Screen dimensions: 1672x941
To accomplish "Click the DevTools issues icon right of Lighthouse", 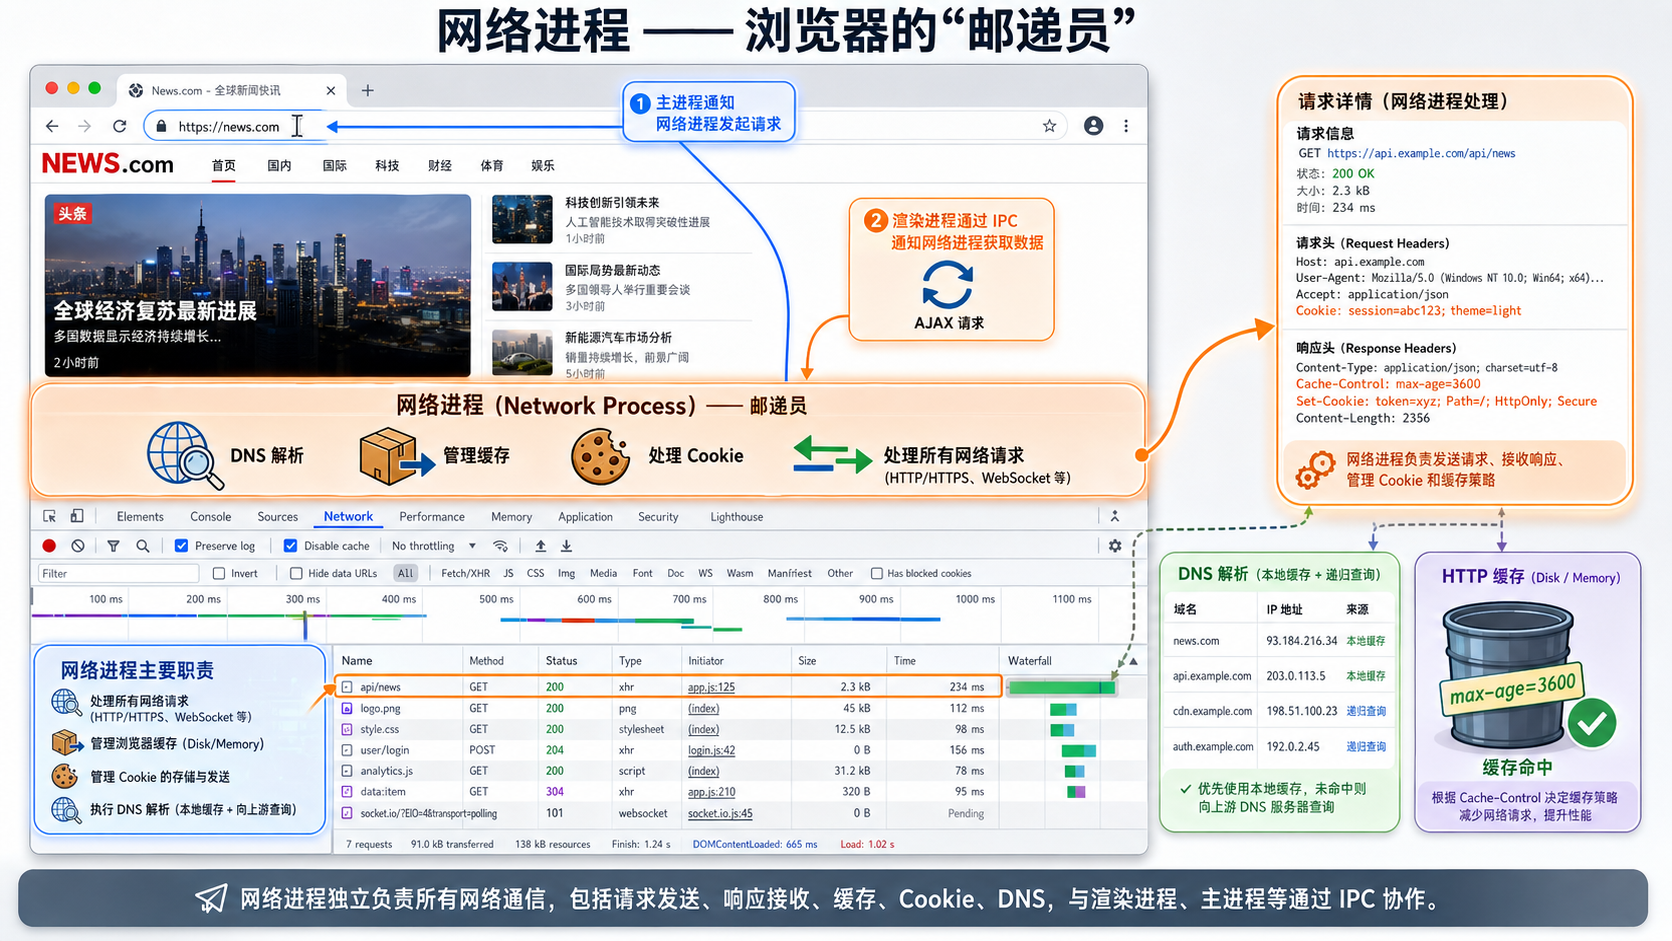I will click(1115, 516).
